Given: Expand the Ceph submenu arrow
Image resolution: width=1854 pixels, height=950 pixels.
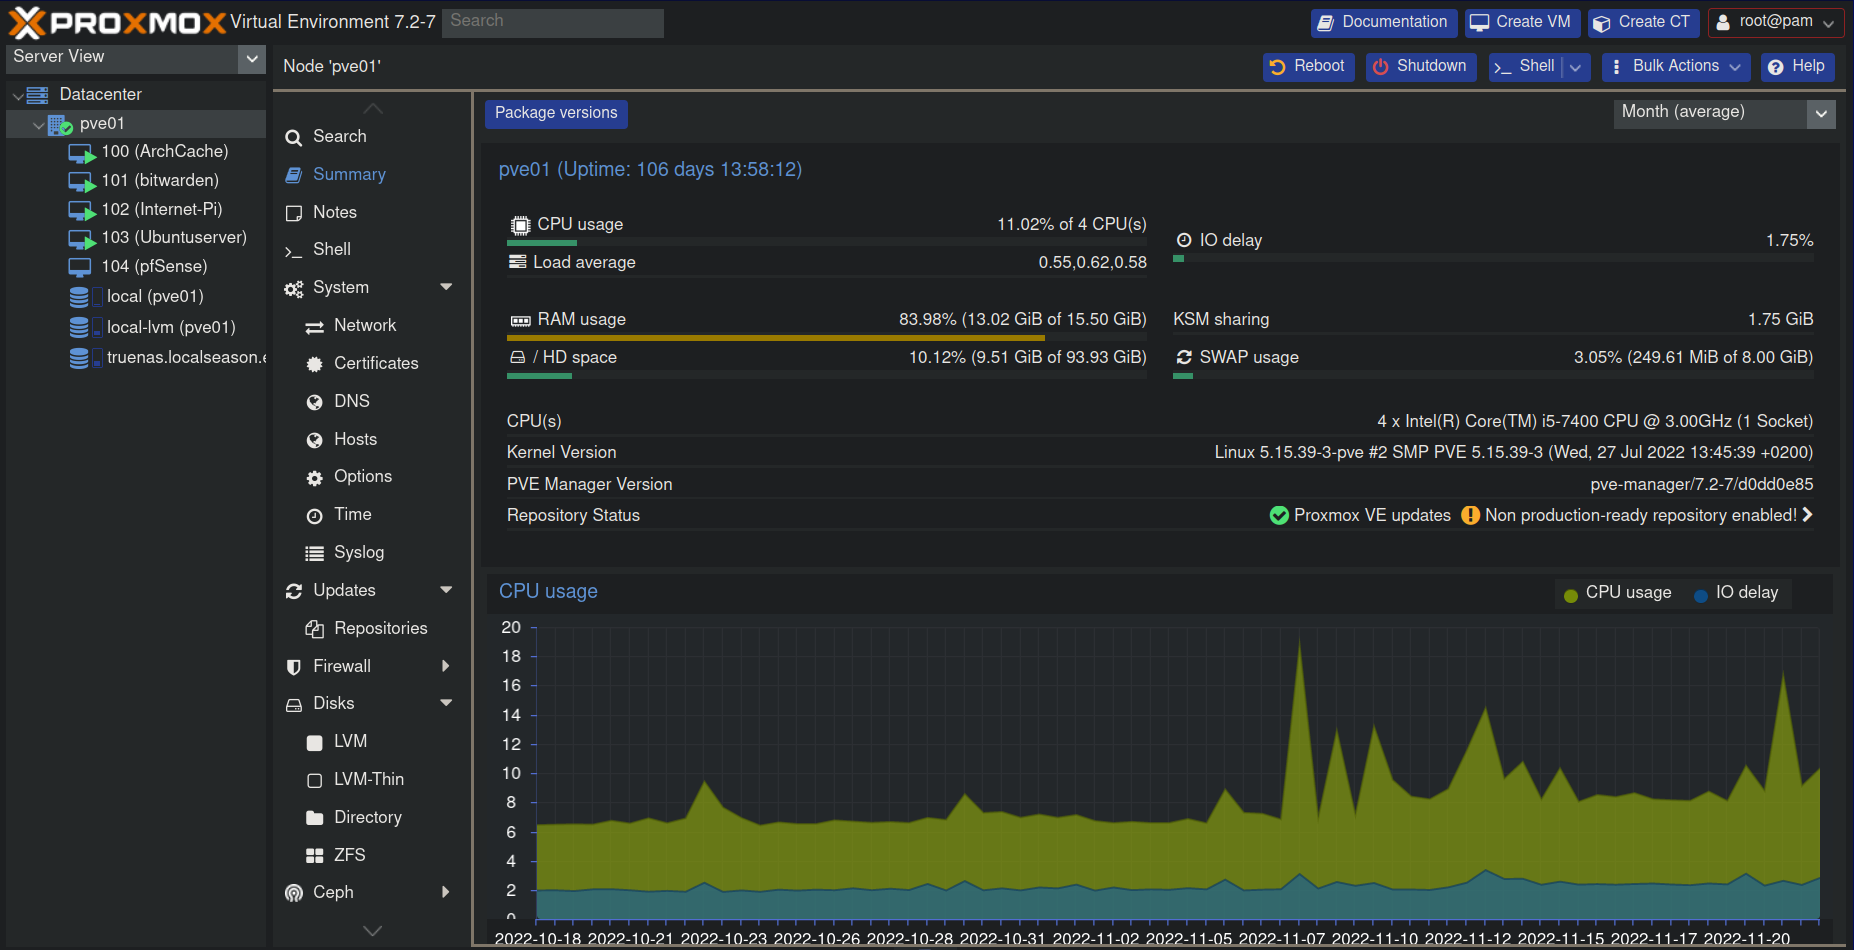Looking at the screenshot, I should pyautogui.click(x=446, y=893).
